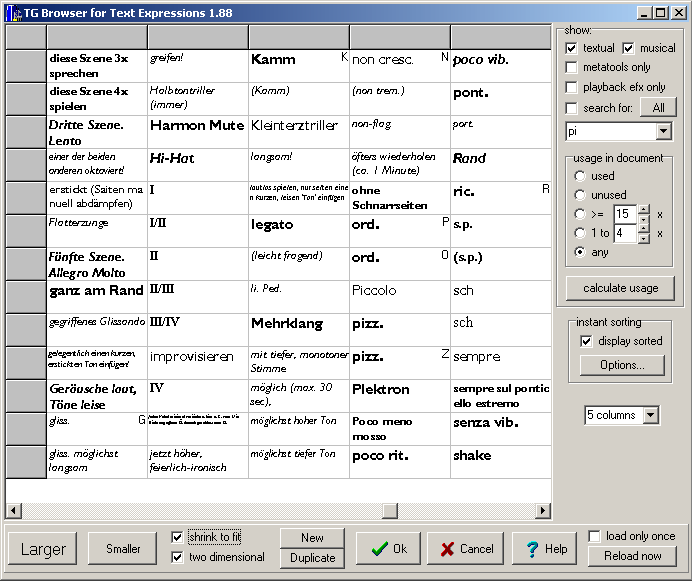The width and height of the screenshot is (692, 581).
Task: Click the horizontal scrollbar thumb
Action: (x=390, y=511)
